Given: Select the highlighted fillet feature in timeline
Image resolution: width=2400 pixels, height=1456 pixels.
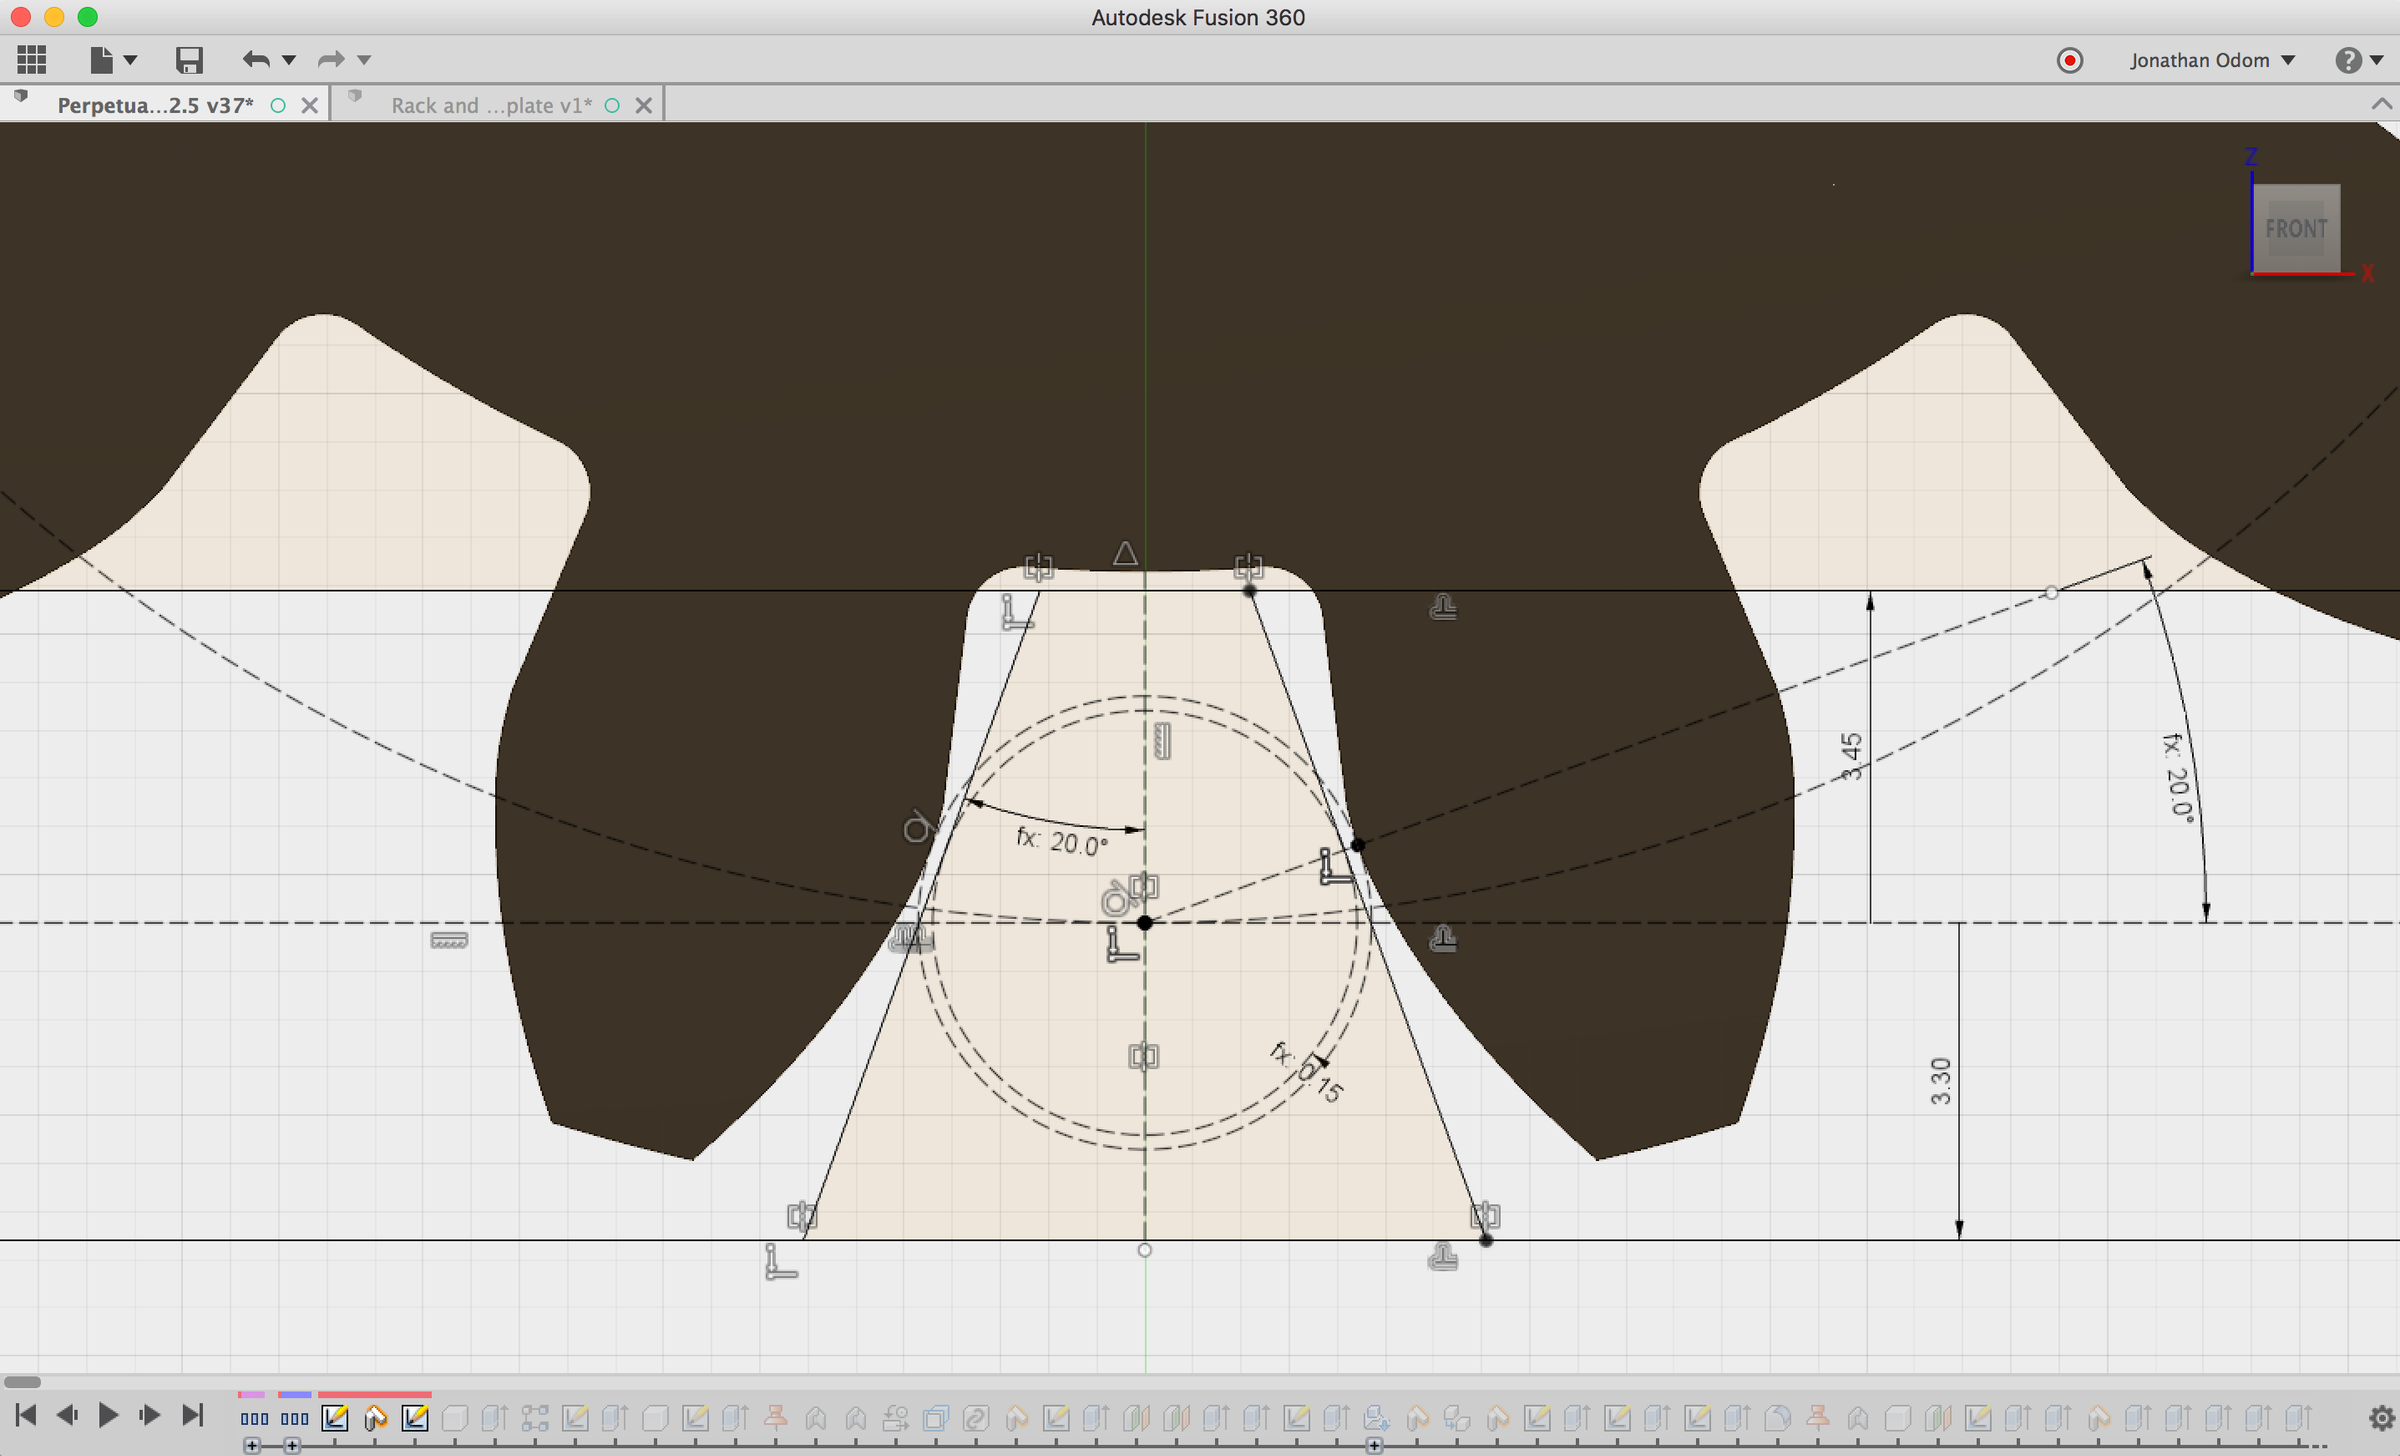Looking at the screenshot, I should click(x=375, y=1417).
